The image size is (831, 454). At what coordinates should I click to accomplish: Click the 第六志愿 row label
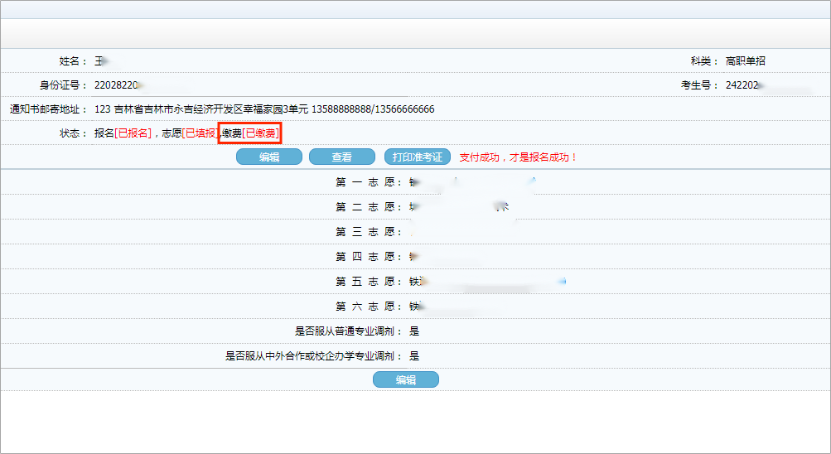coord(368,306)
